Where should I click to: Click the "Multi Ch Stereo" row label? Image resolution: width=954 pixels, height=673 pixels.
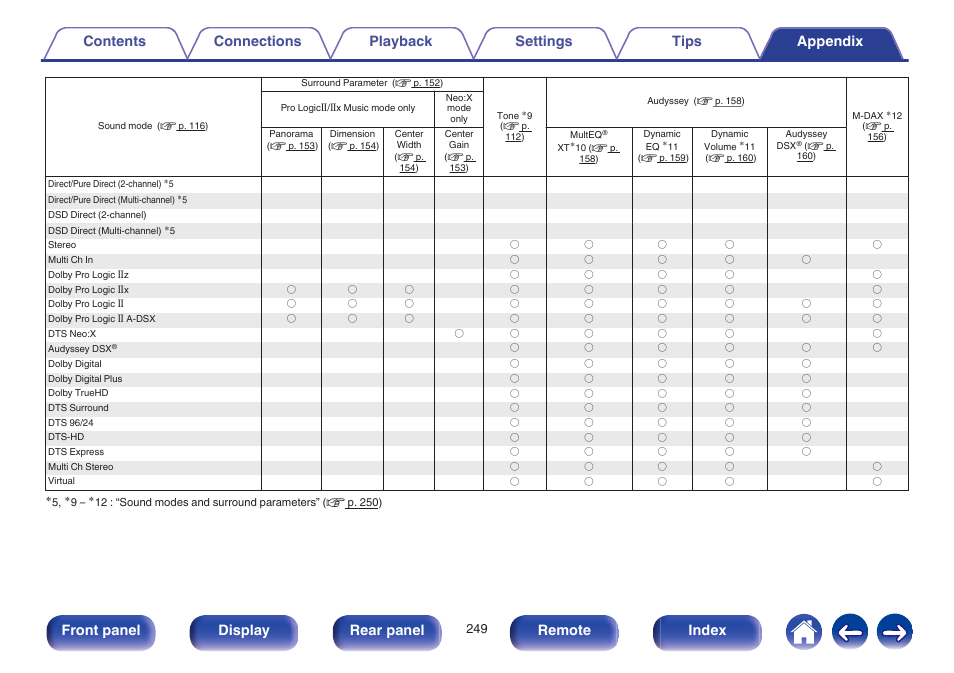[x=80, y=467]
